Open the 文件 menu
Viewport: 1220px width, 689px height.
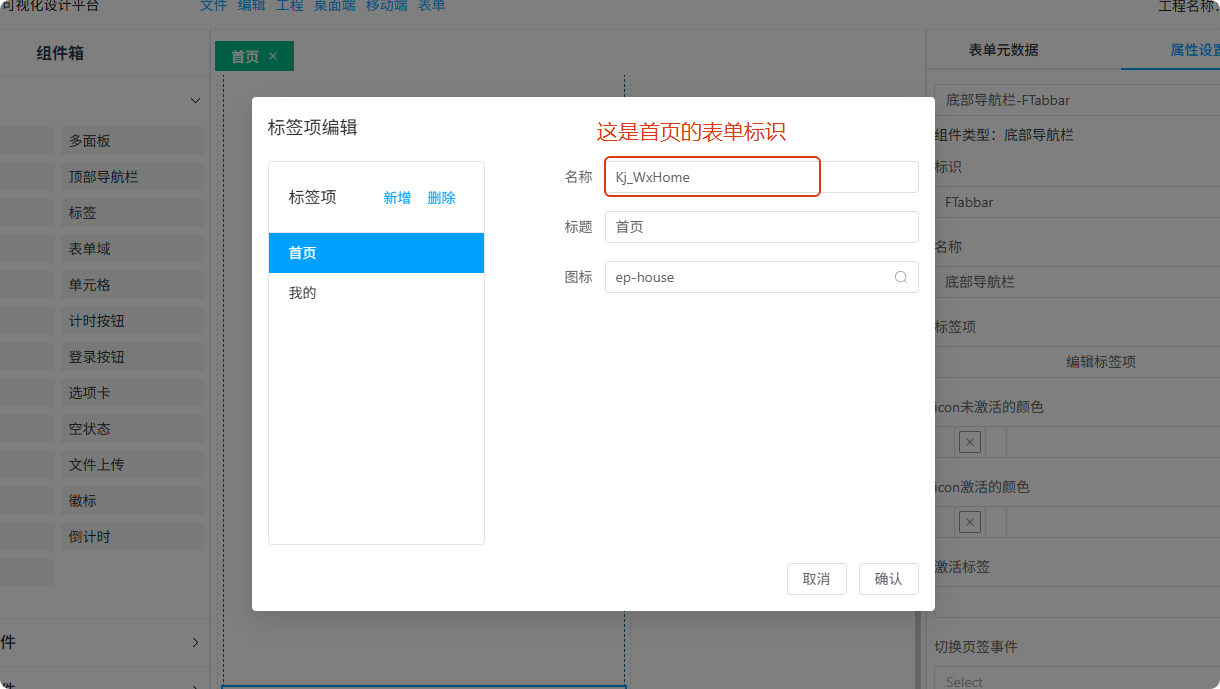pyautogui.click(x=213, y=6)
